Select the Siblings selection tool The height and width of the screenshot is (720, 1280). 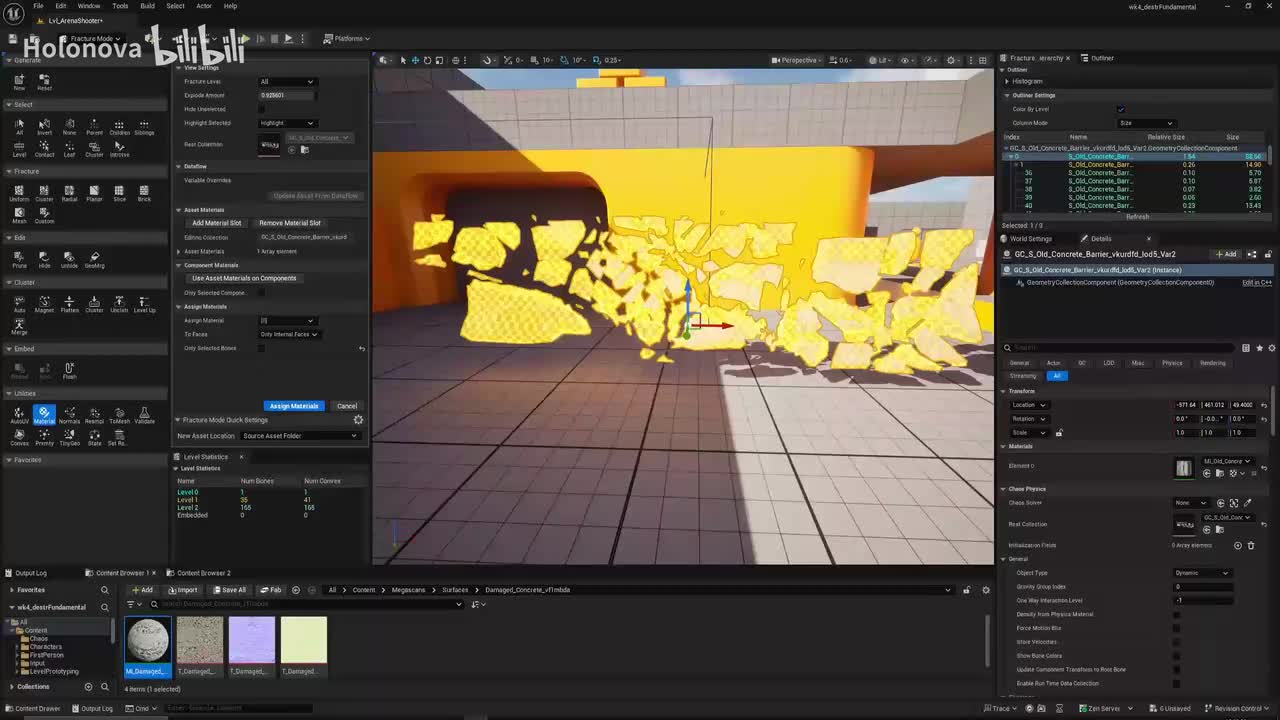pyautogui.click(x=144, y=127)
